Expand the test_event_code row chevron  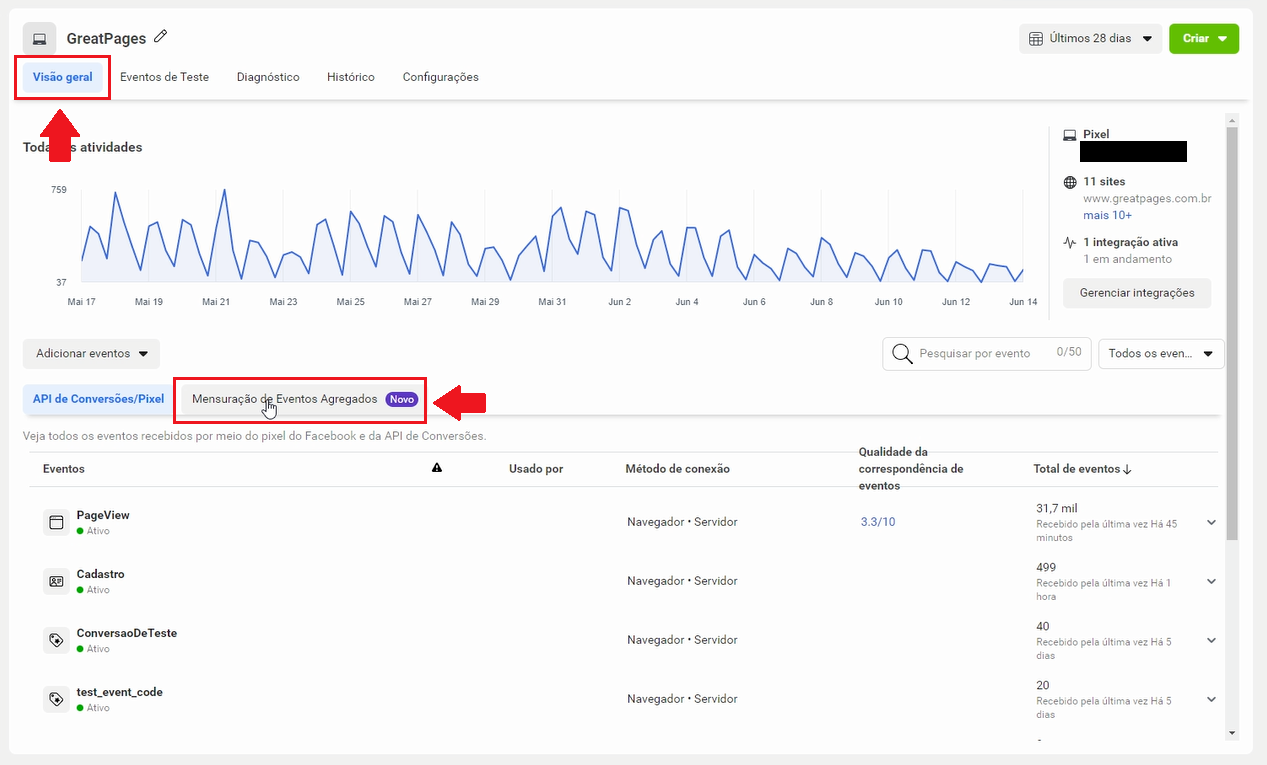click(x=1212, y=699)
